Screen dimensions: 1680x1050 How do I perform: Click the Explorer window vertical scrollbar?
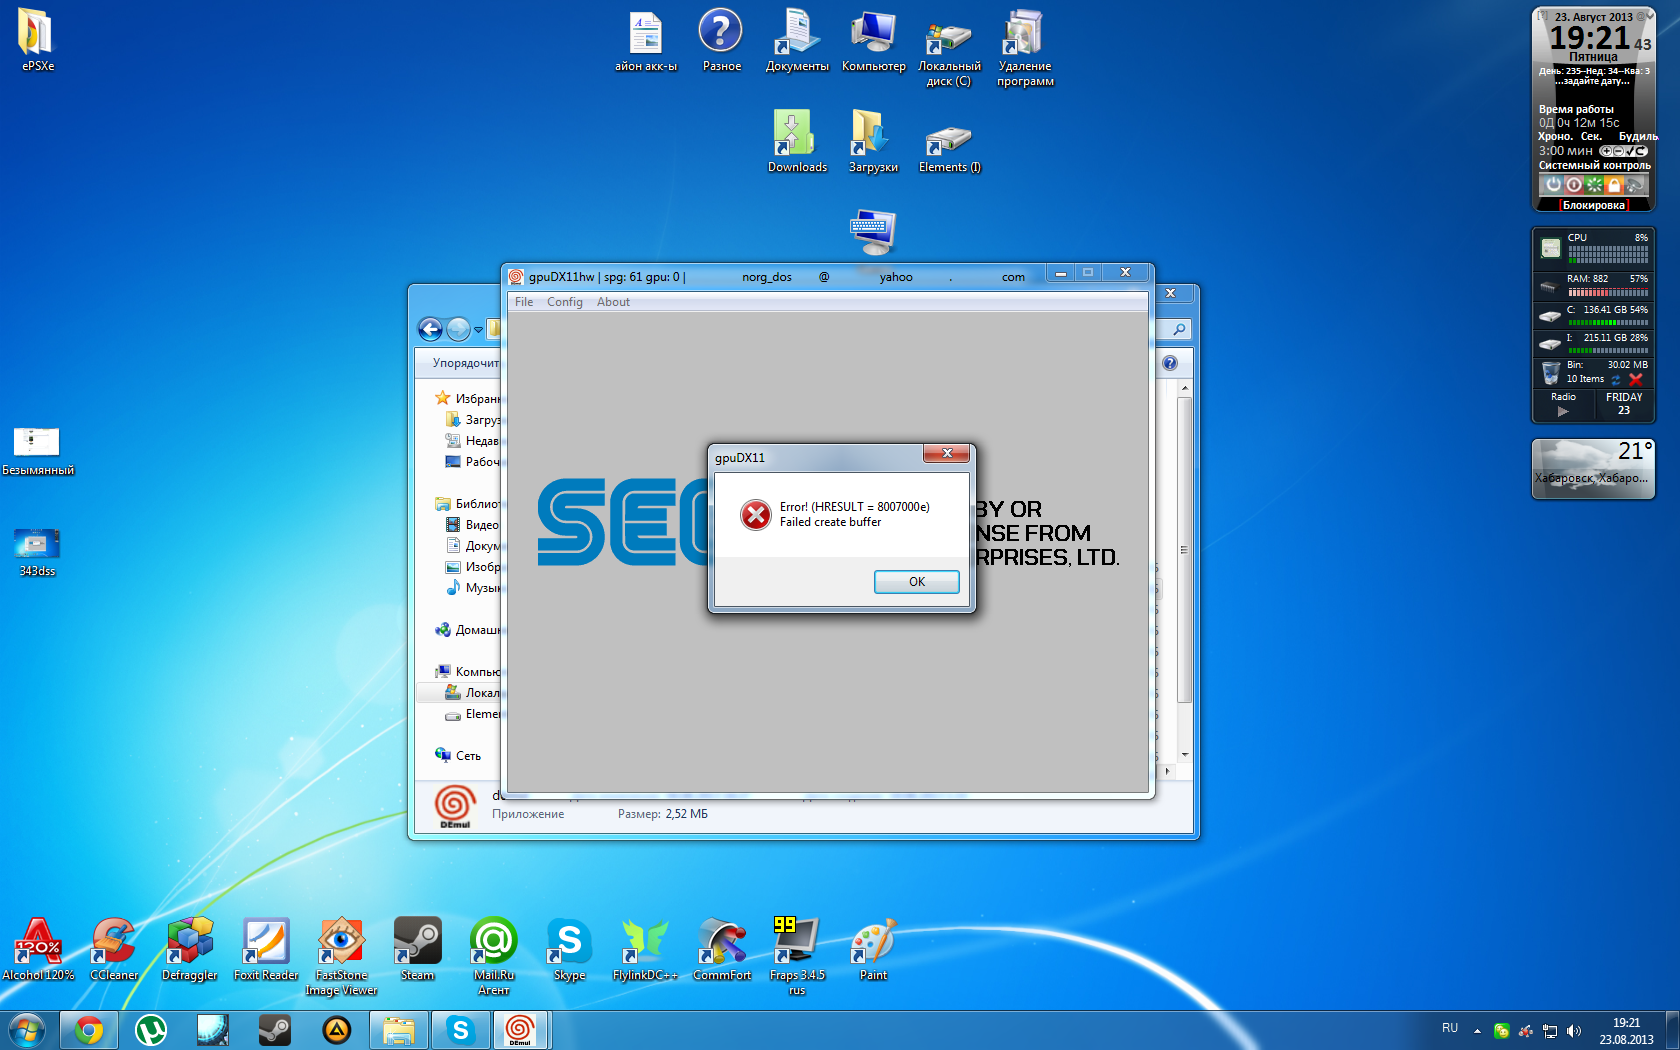[x=1184, y=550]
